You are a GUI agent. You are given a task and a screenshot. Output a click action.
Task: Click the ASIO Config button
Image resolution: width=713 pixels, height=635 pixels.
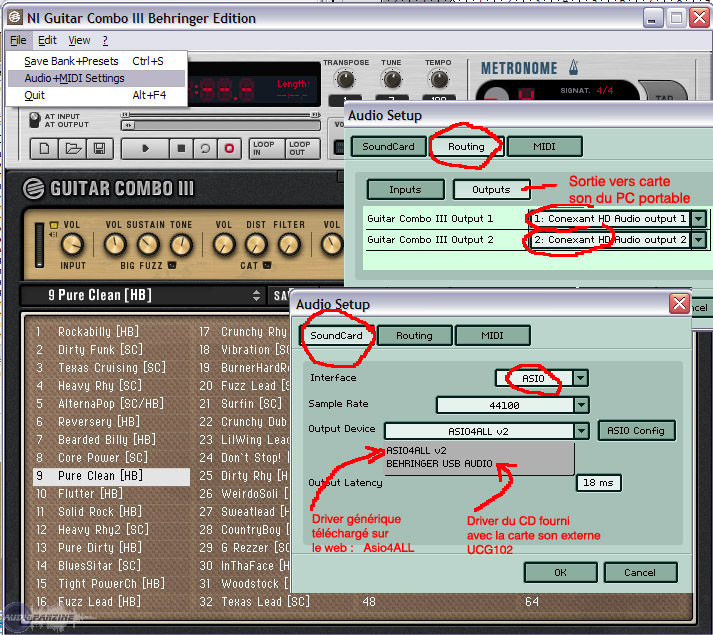point(636,430)
